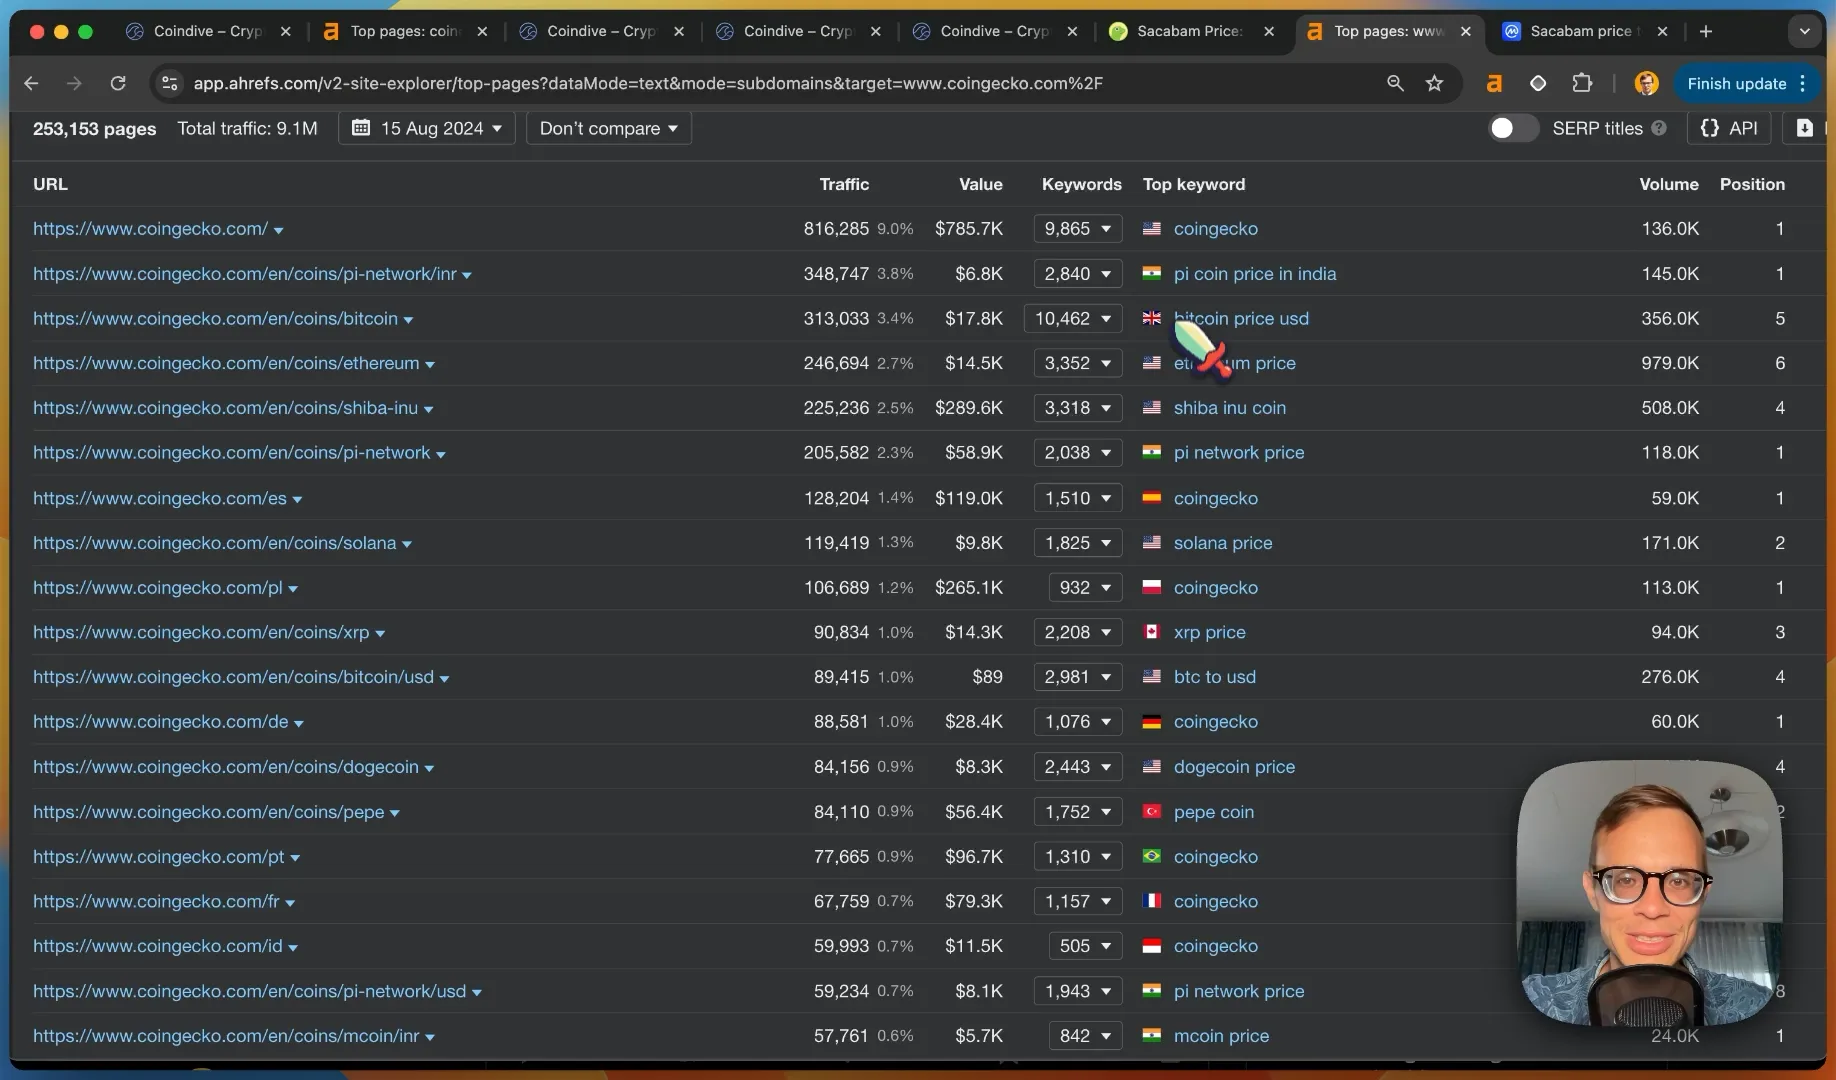Viewport: 1836px width, 1080px height.
Task: Bookmark this page with the star icon
Action: coord(1435,84)
